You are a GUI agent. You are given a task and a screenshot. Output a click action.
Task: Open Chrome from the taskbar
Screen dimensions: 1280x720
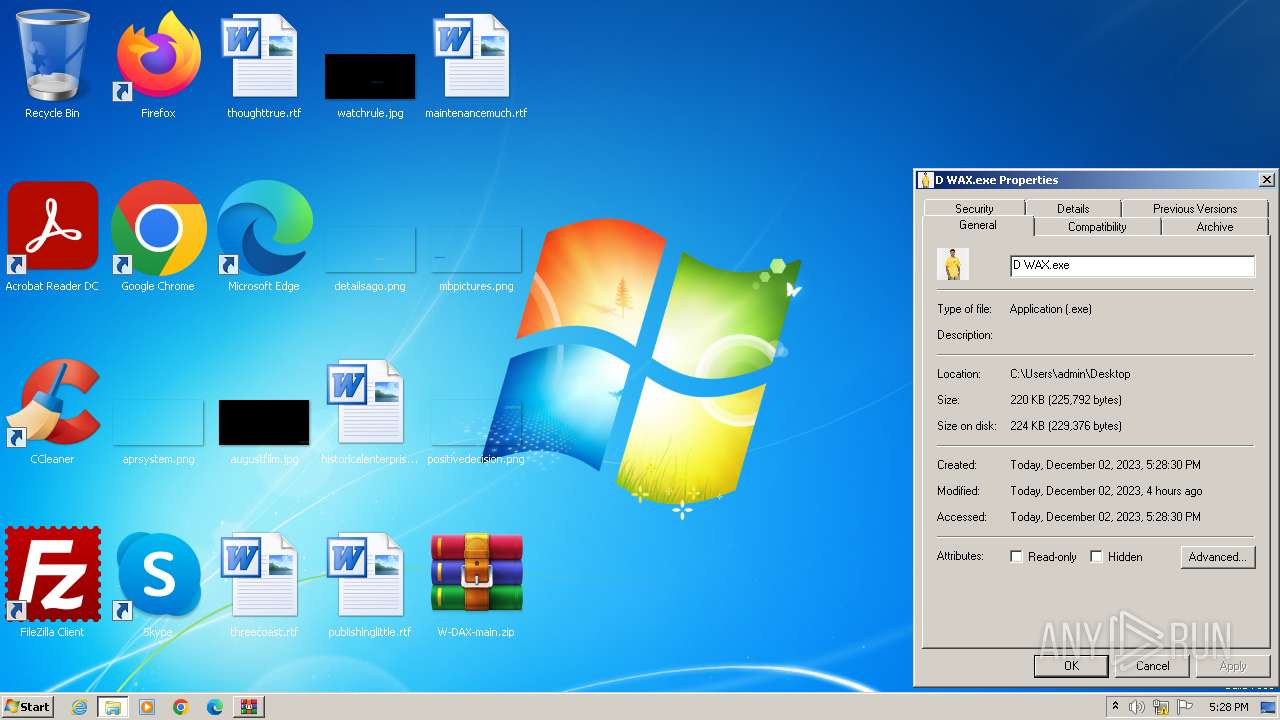[181, 707]
